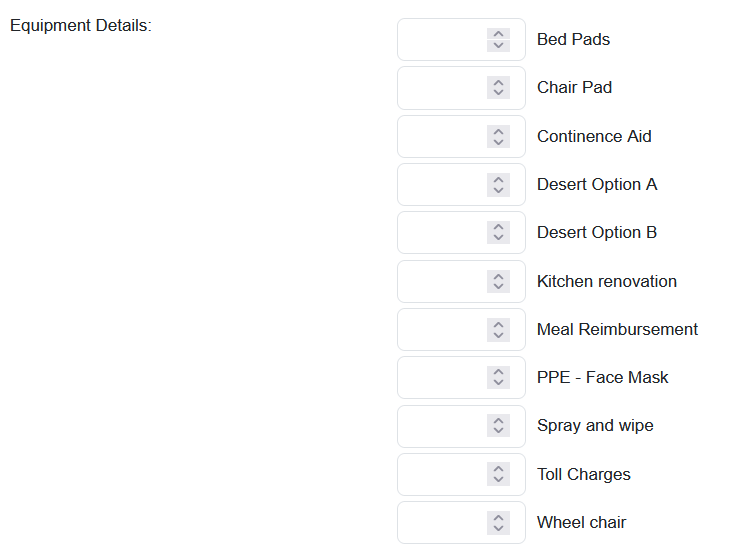
Task: Click the Desert Option A quantity box
Action: pyautogui.click(x=442, y=185)
